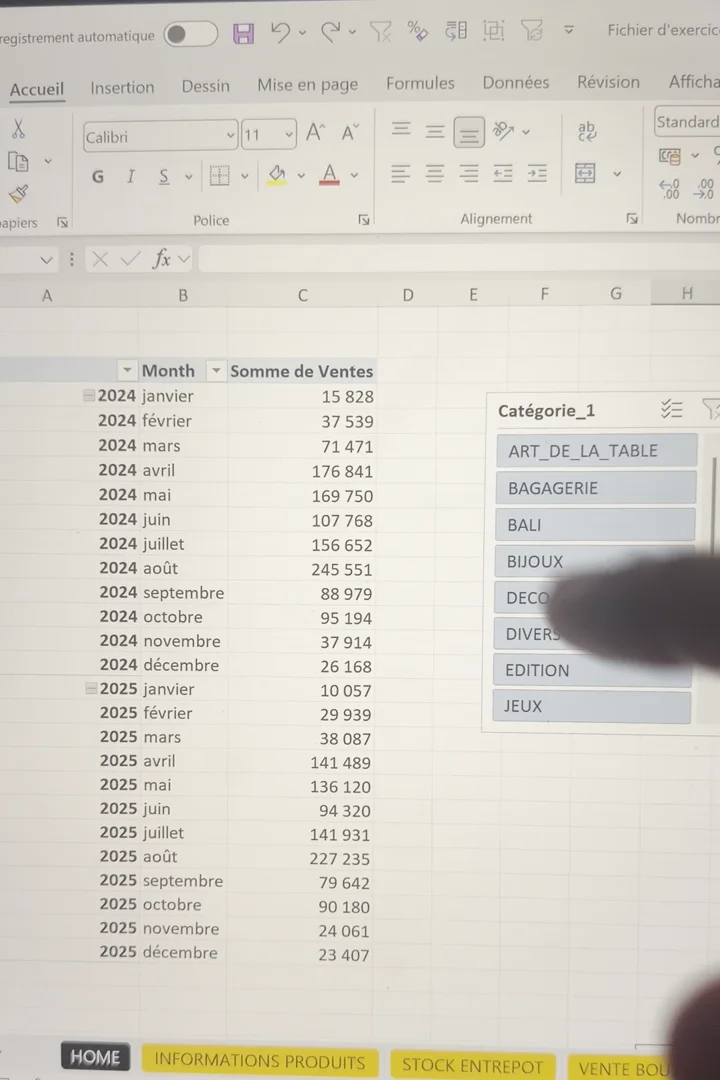Viewport: 720px width, 1080px height.
Task: Increase font size with larger A icon
Action: point(316,132)
